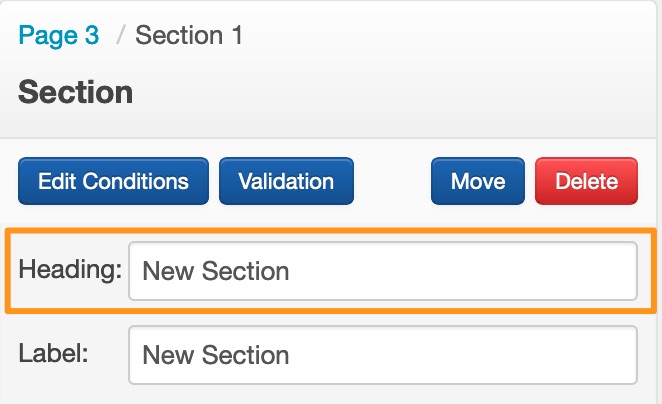Open the Validation settings button
The image size is (662, 404).
[x=286, y=181]
